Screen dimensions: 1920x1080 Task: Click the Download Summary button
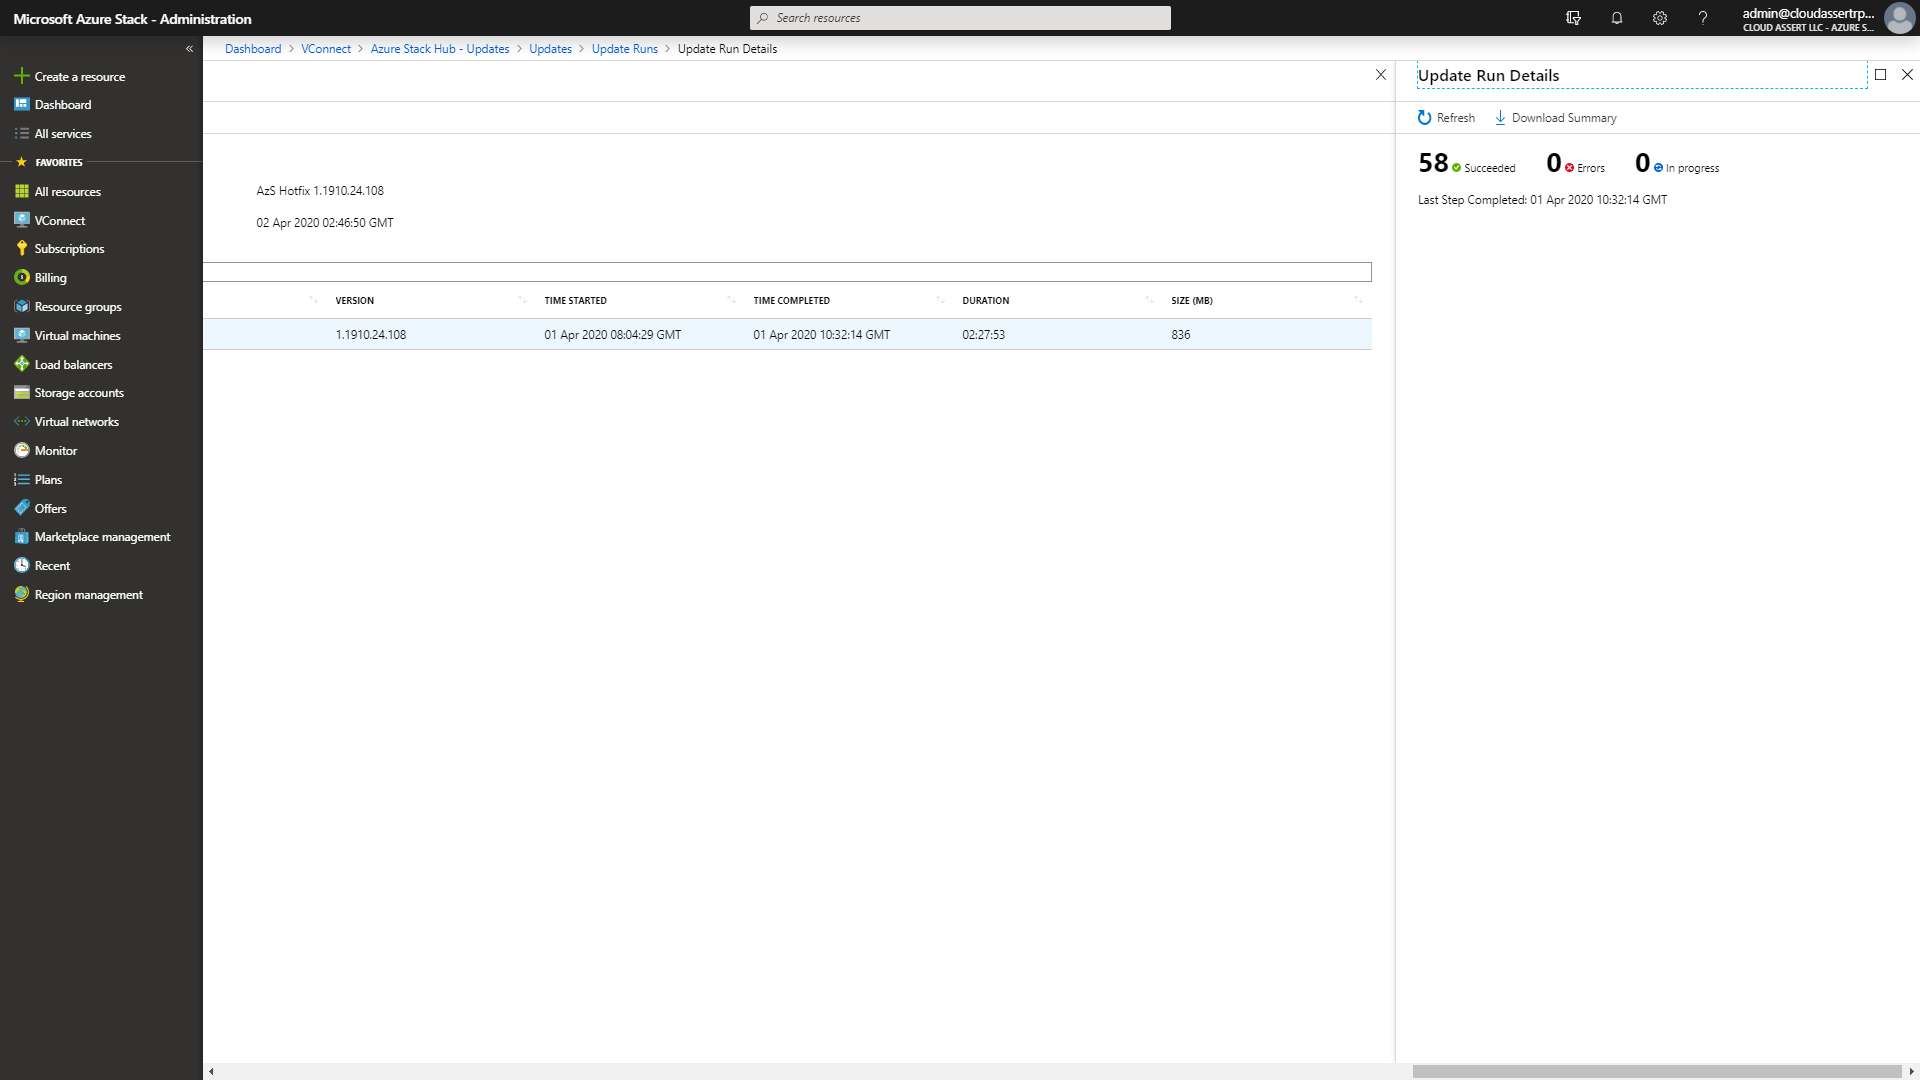[x=1555, y=118]
